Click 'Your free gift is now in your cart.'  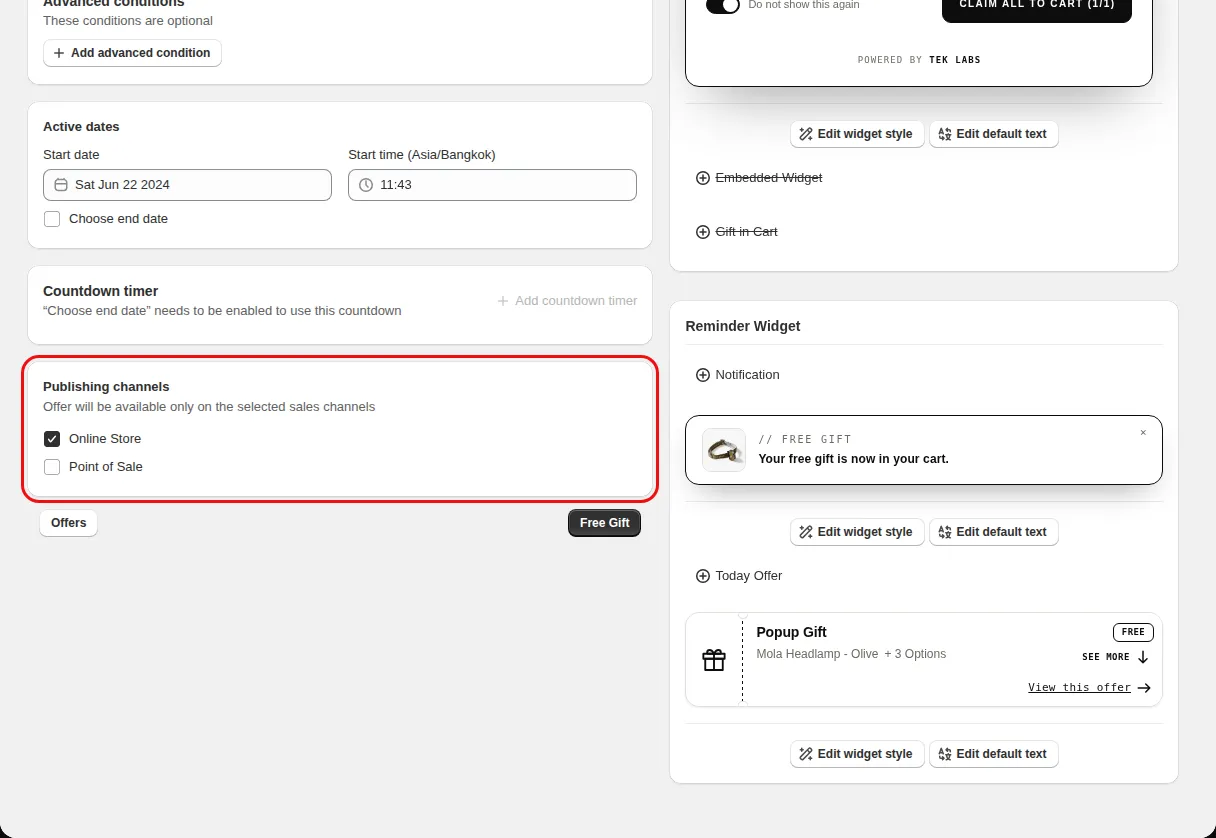click(854, 459)
